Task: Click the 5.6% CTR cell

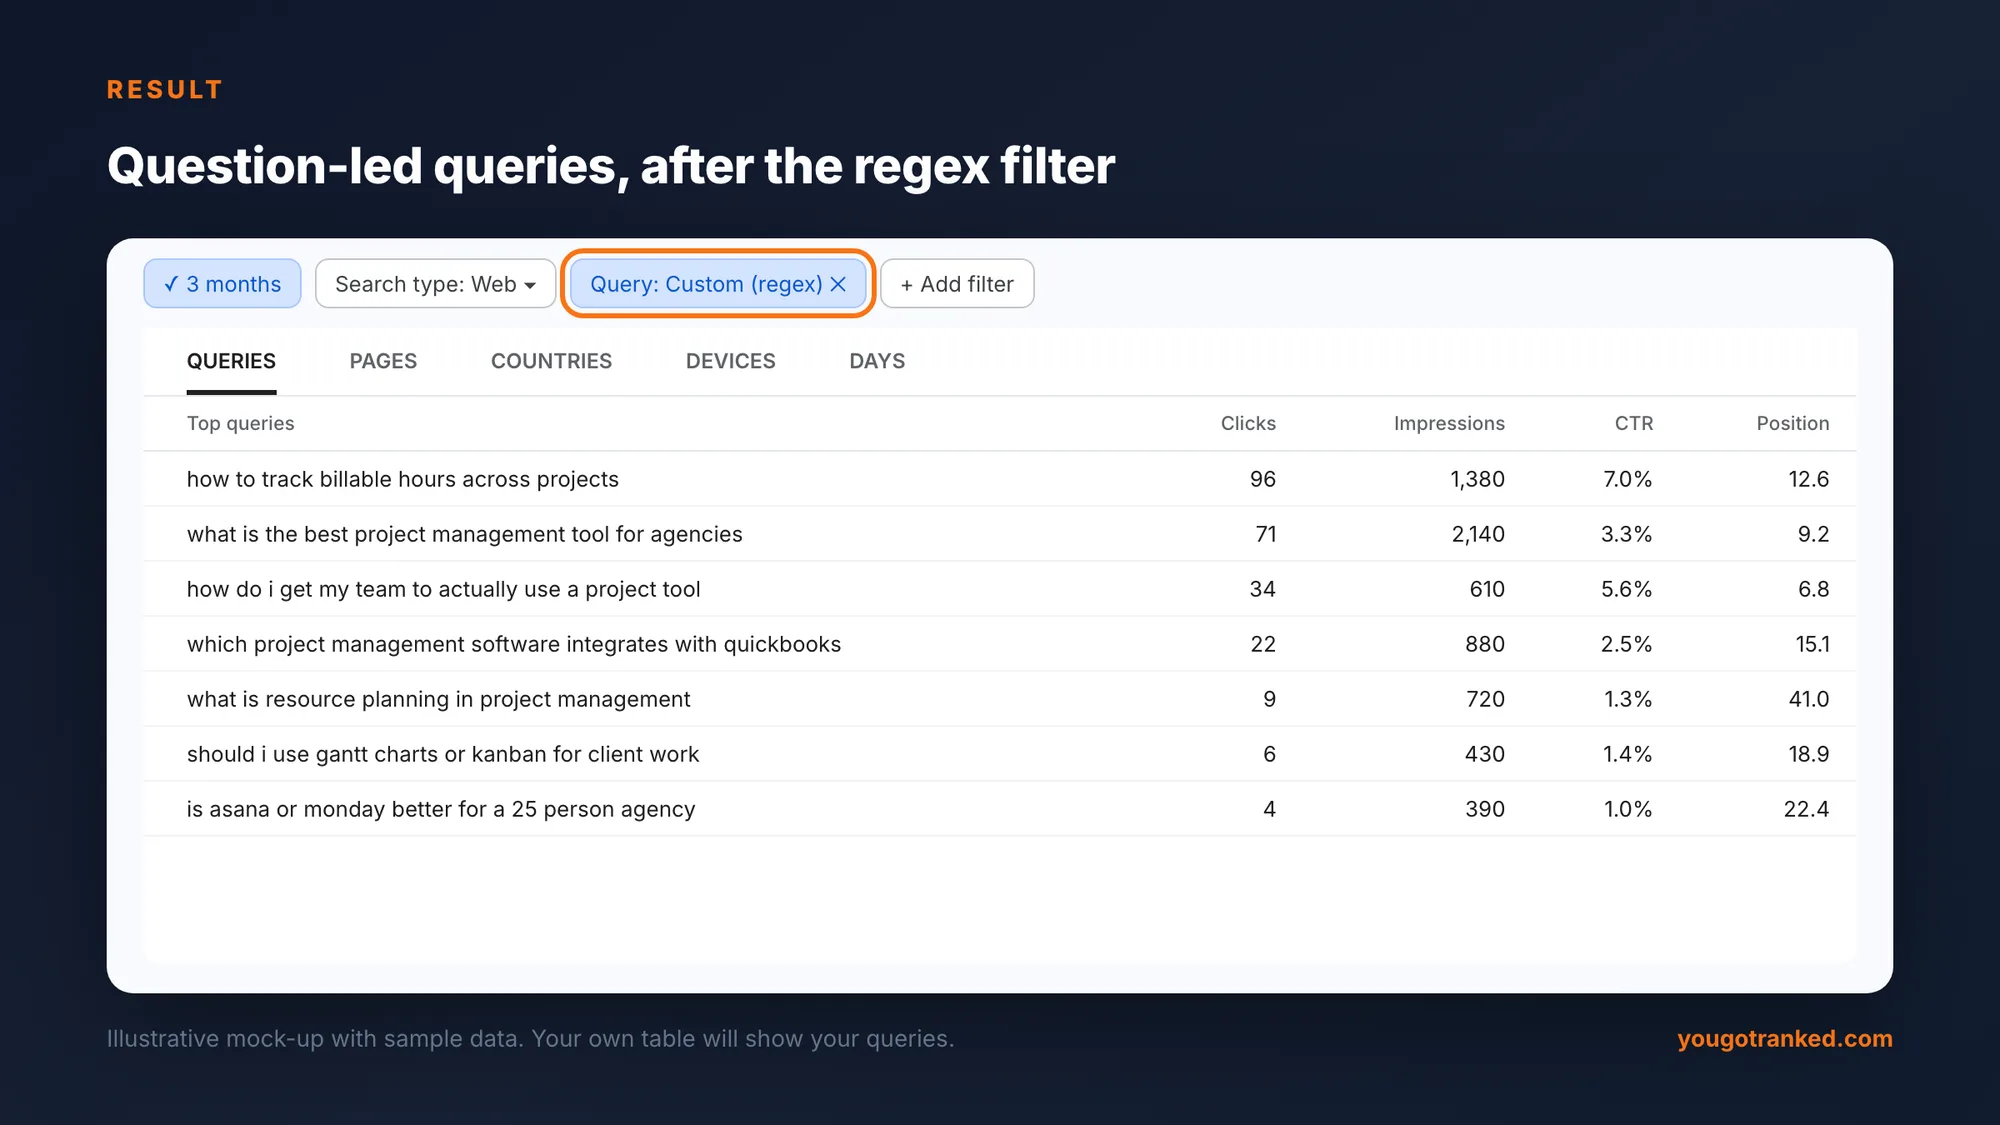Action: (x=1626, y=589)
